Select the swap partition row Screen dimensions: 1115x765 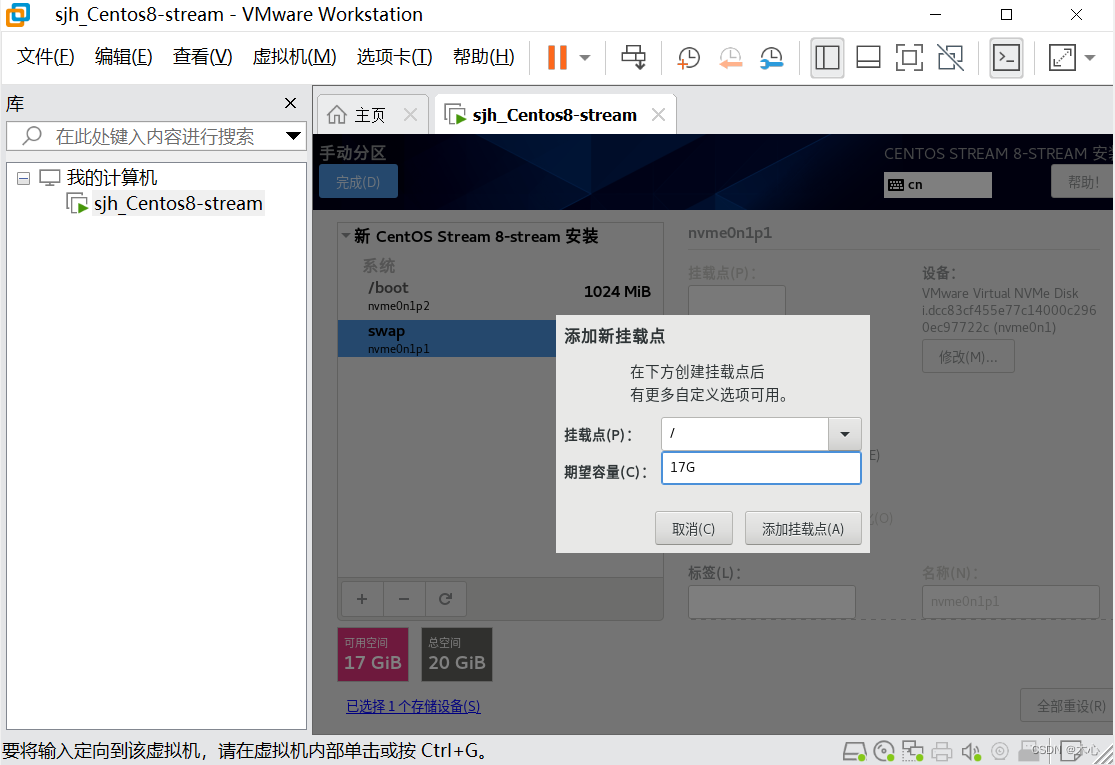pyautogui.click(x=447, y=338)
